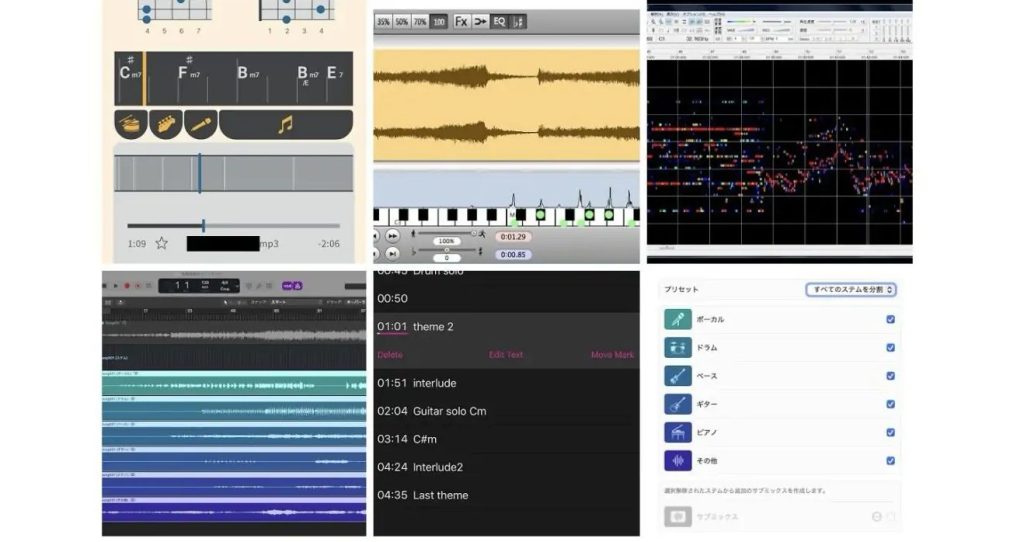Viewport: 1024px width, 542px height.
Task: Tap the wide music note button
Action: point(285,125)
